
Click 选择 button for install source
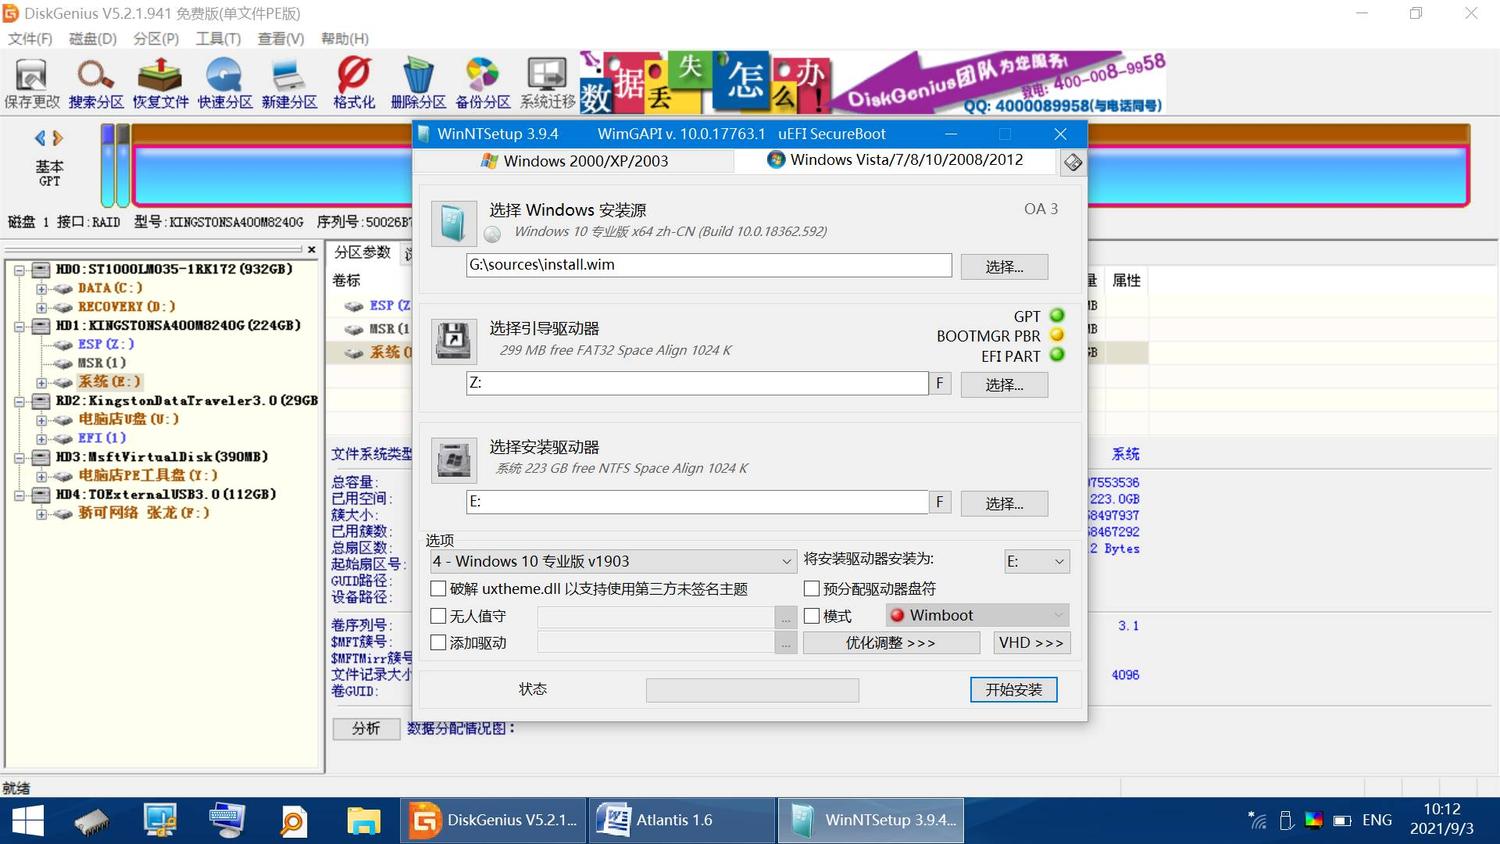point(1004,266)
